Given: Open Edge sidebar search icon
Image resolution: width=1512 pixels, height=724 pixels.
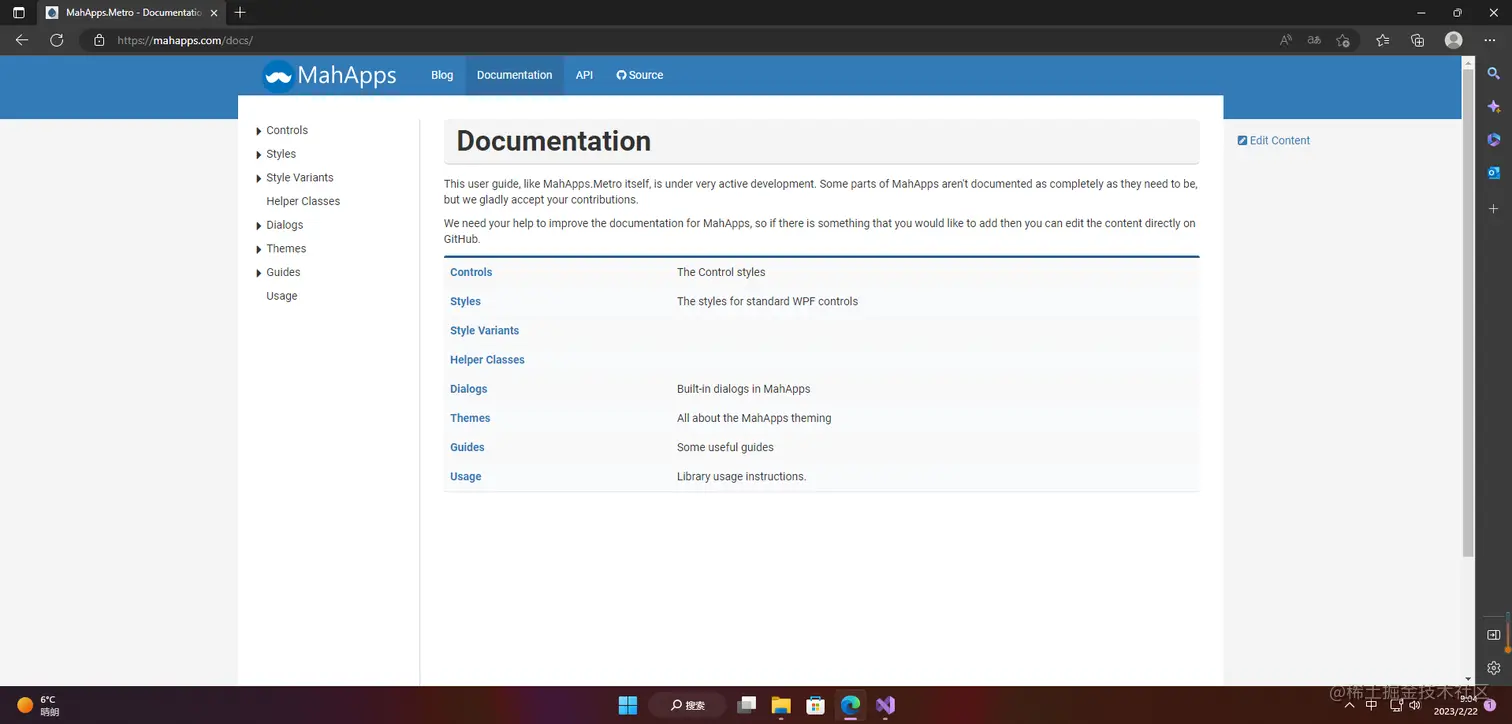Looking at the screenshot, I should [x=1493, y=74].
